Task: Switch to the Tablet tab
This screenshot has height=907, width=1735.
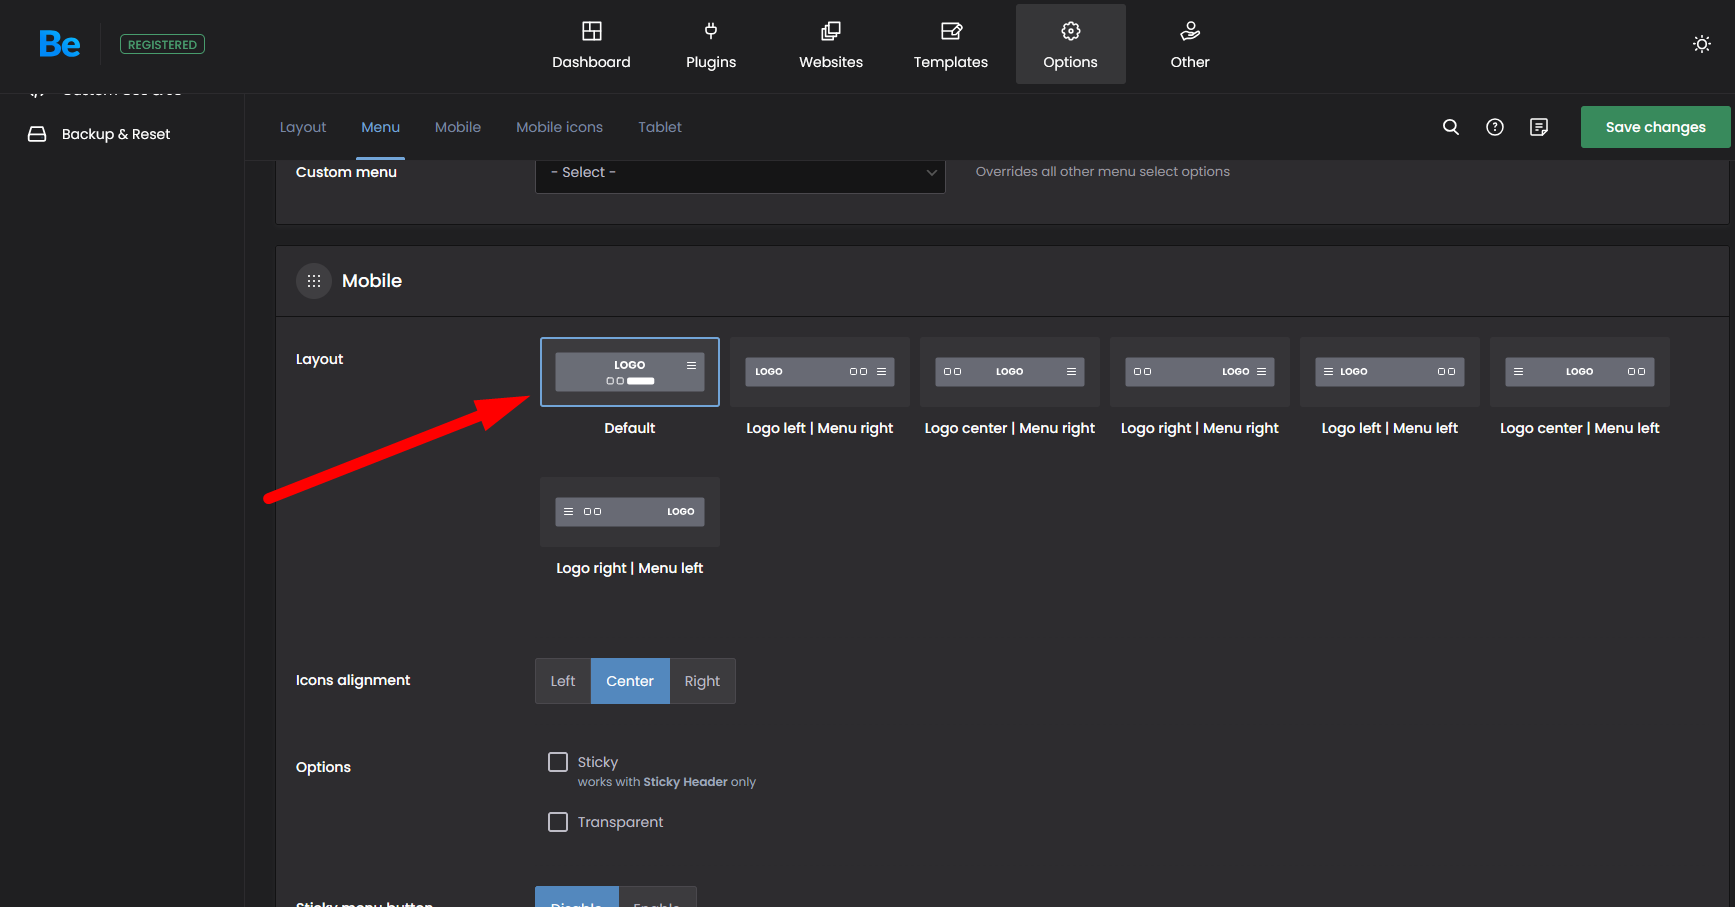Action: [x=659, y=127]
